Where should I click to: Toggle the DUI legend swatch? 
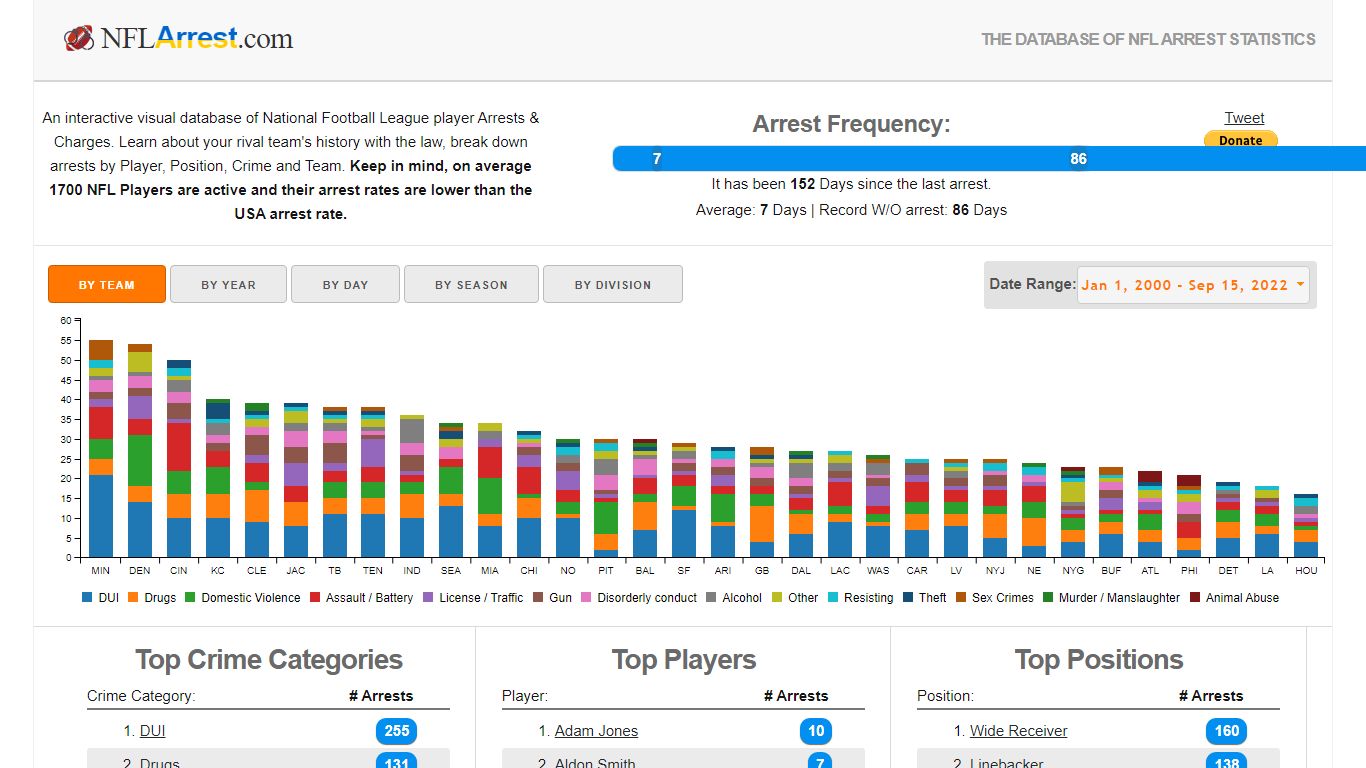(x=88, y=597)
